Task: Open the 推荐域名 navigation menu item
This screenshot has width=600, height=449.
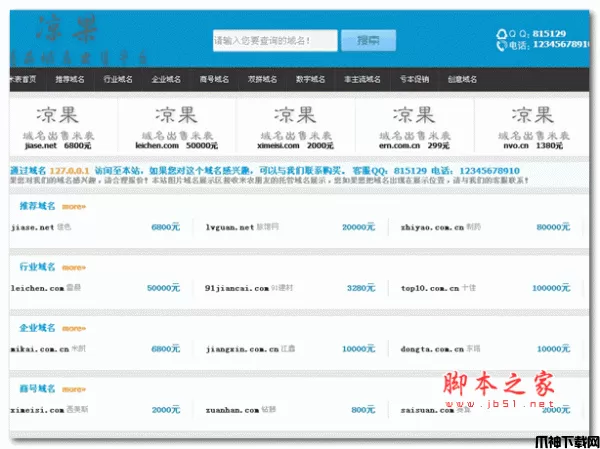Action: click(x=70, y=79)
